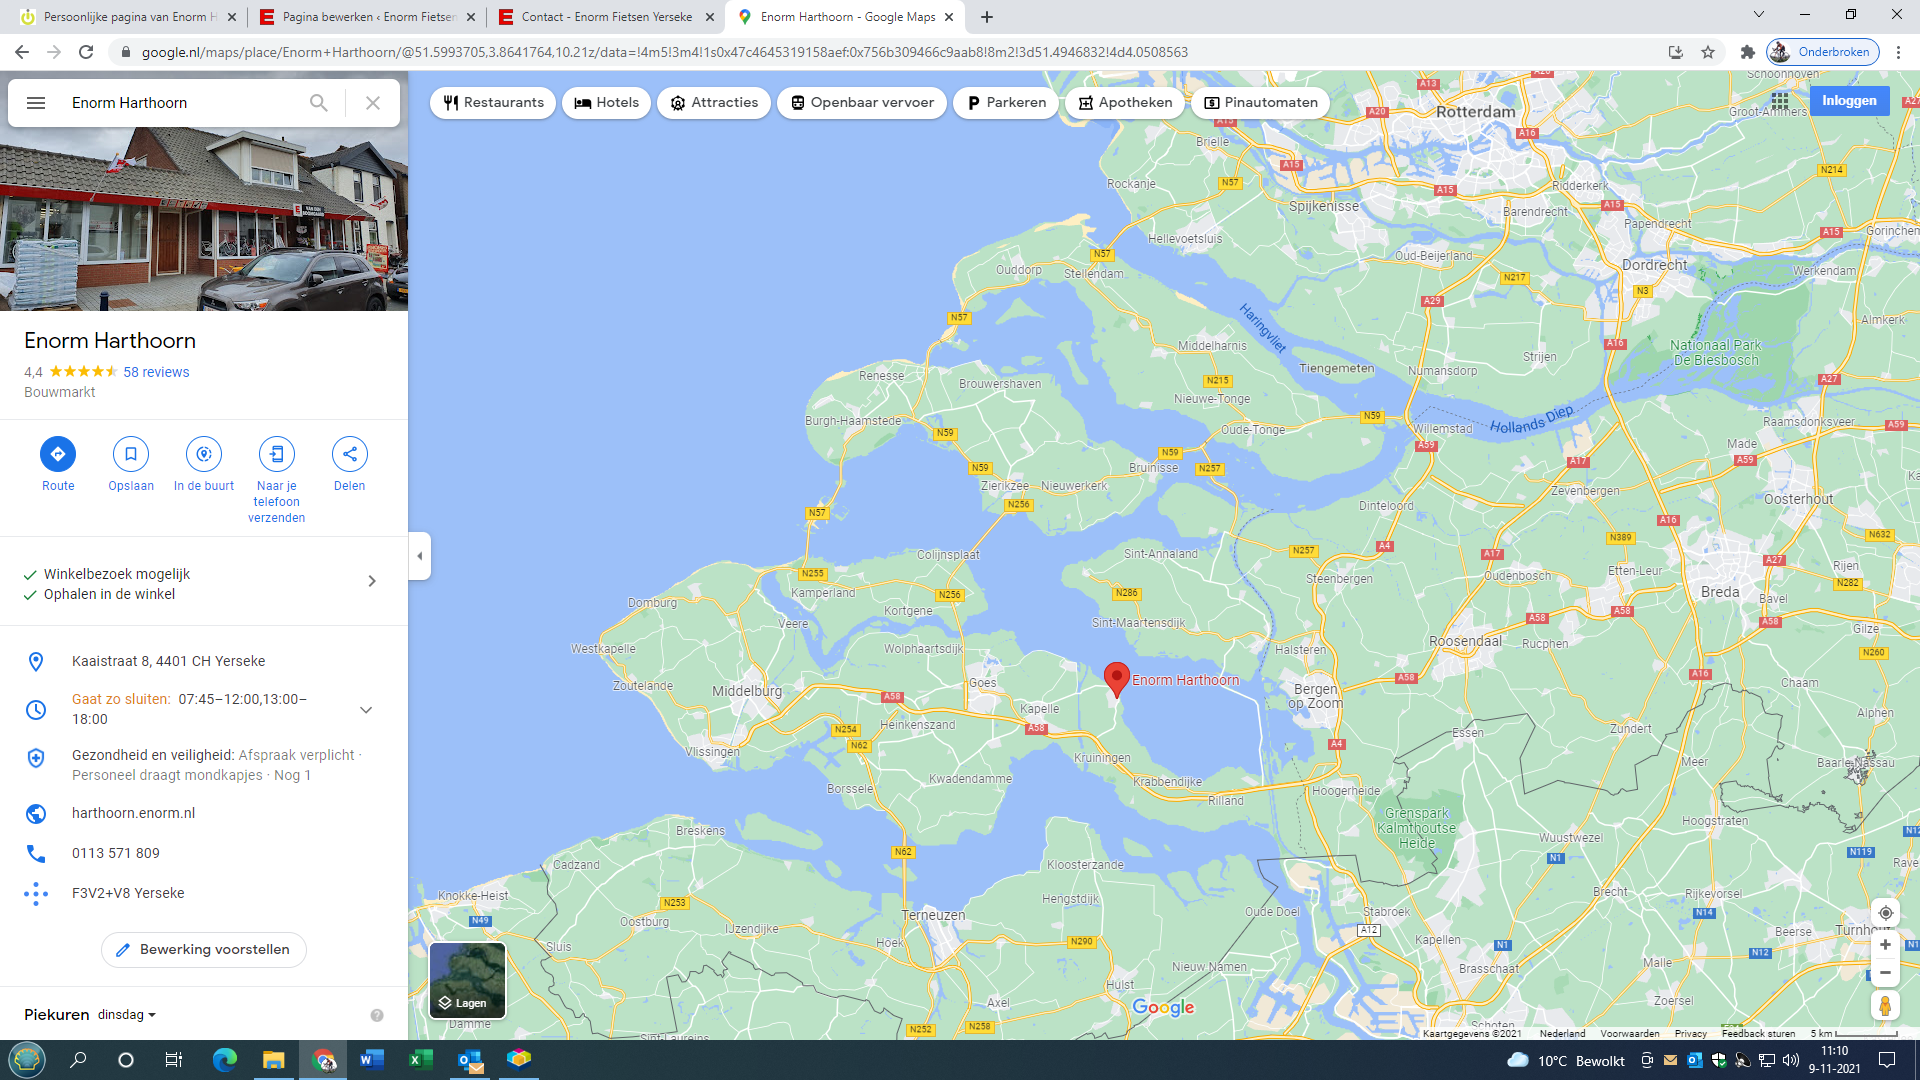The width and height of the screenshot is (1920, 1080).
Task: Share the place with Delen icon
Action: [350, 454]
